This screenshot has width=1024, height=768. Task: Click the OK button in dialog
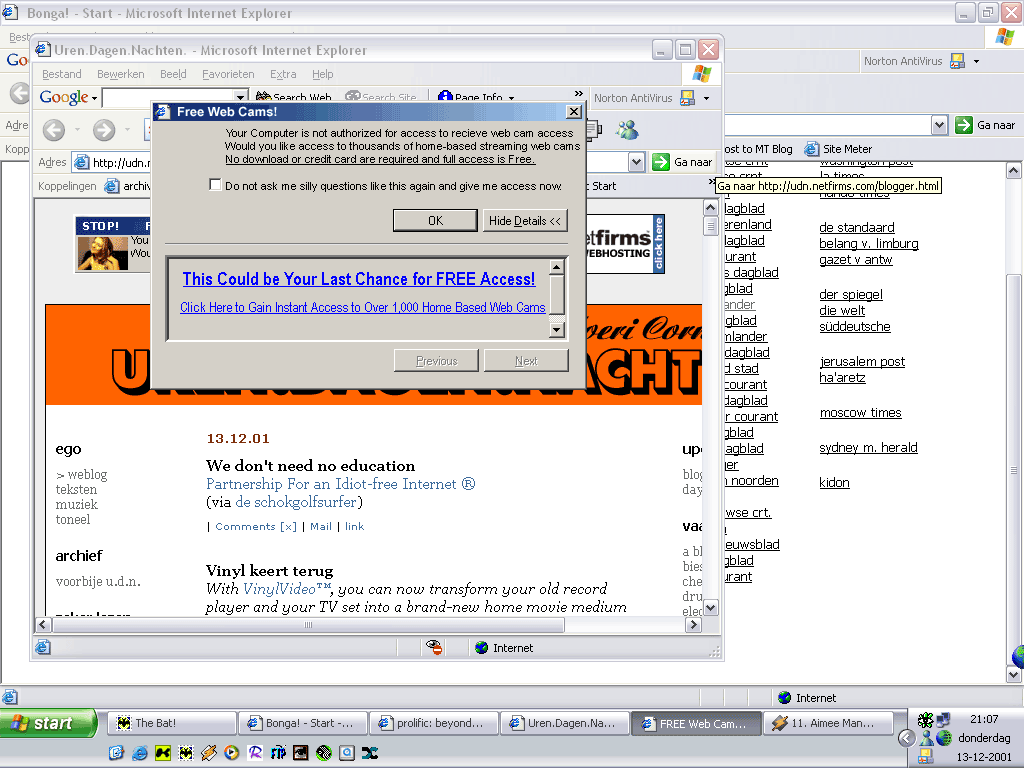click(x=435, y=220)
